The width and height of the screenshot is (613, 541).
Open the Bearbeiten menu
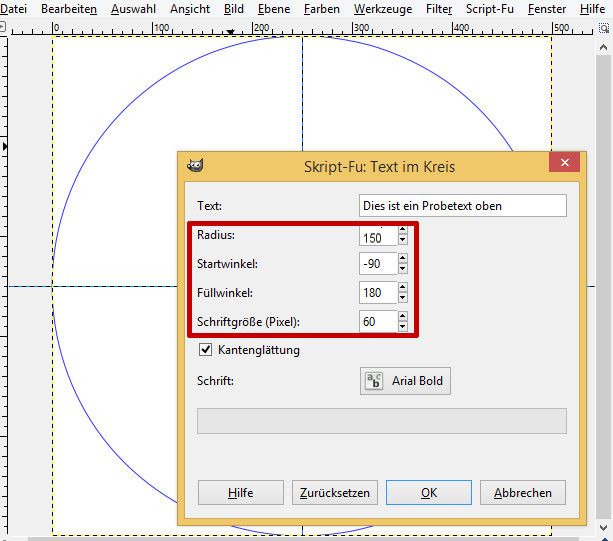pos(69,9)
